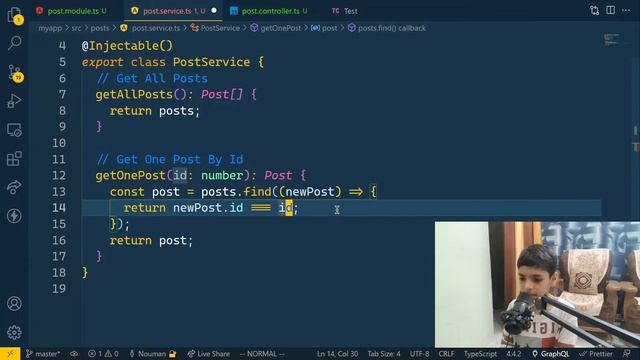
Task: Click @Injectable() decorator text
Action: point(127,46)
